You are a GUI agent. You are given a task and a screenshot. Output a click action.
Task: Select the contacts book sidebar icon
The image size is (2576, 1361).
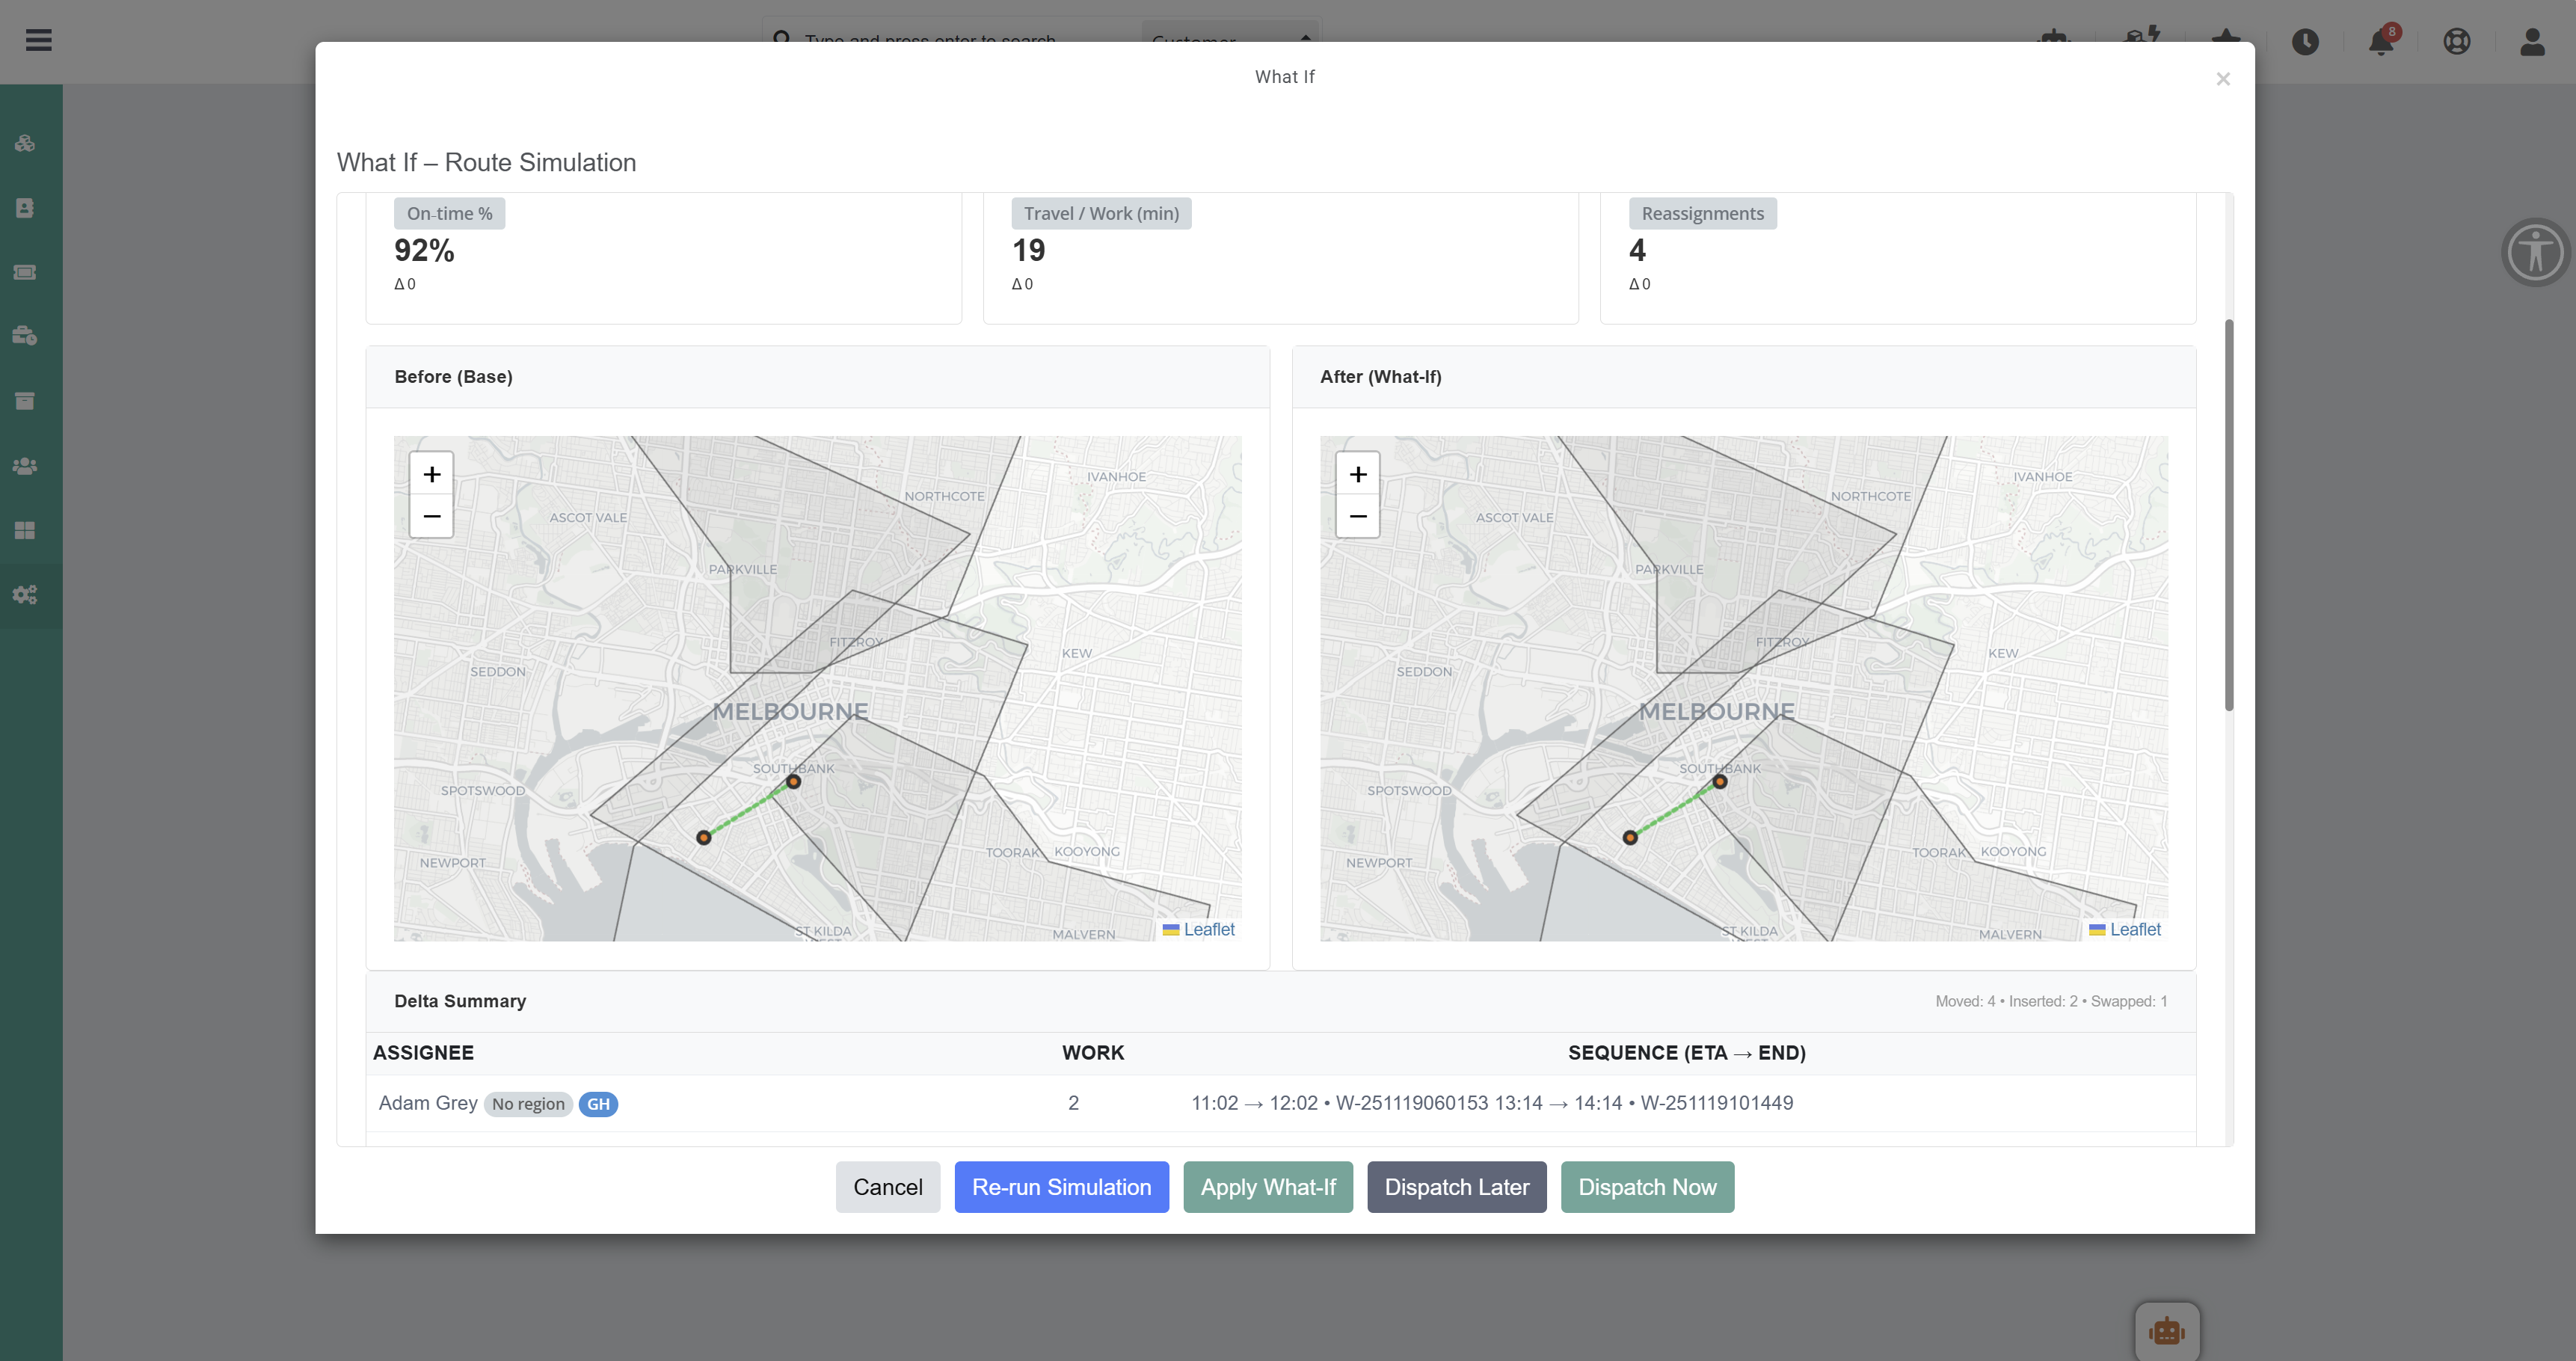coord(25,208)
